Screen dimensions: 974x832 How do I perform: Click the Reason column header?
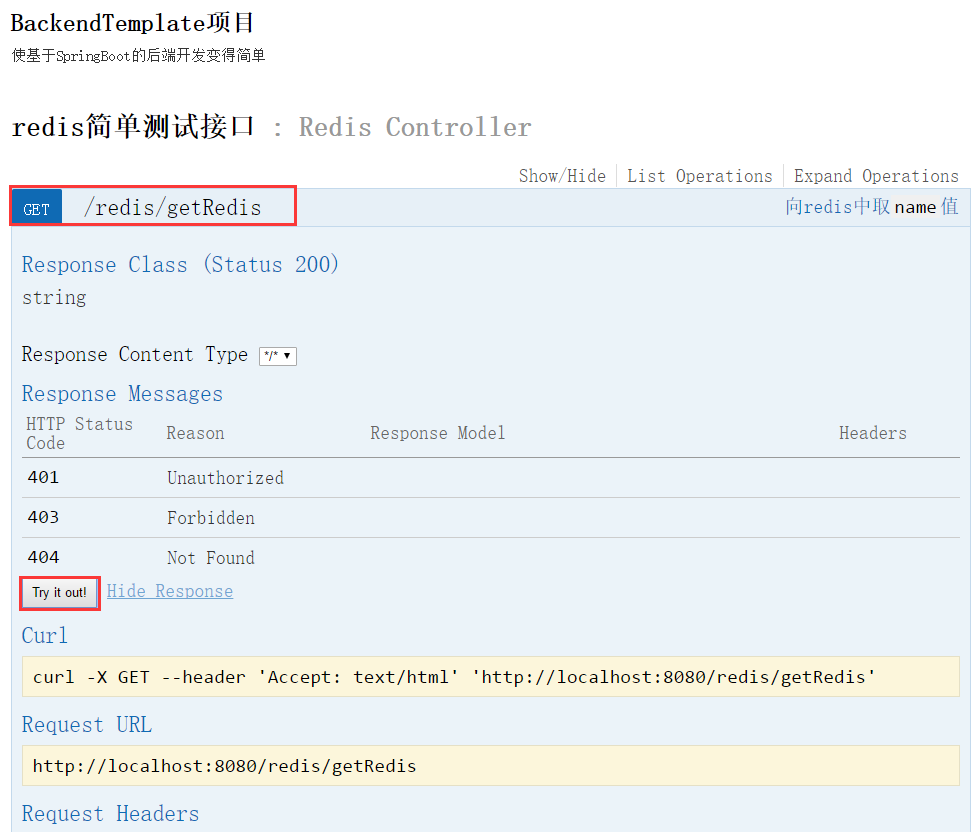195,433
